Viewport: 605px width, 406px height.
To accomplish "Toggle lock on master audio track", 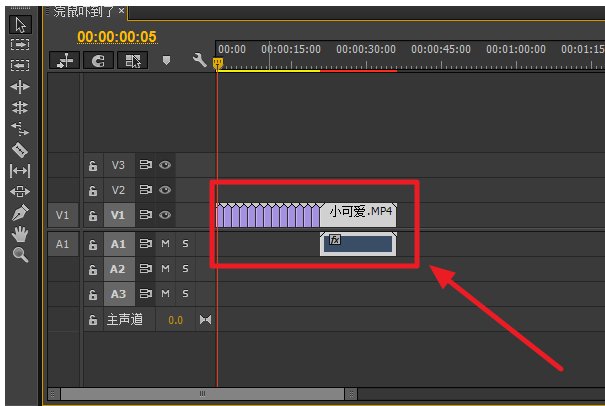I will (93, 320).
